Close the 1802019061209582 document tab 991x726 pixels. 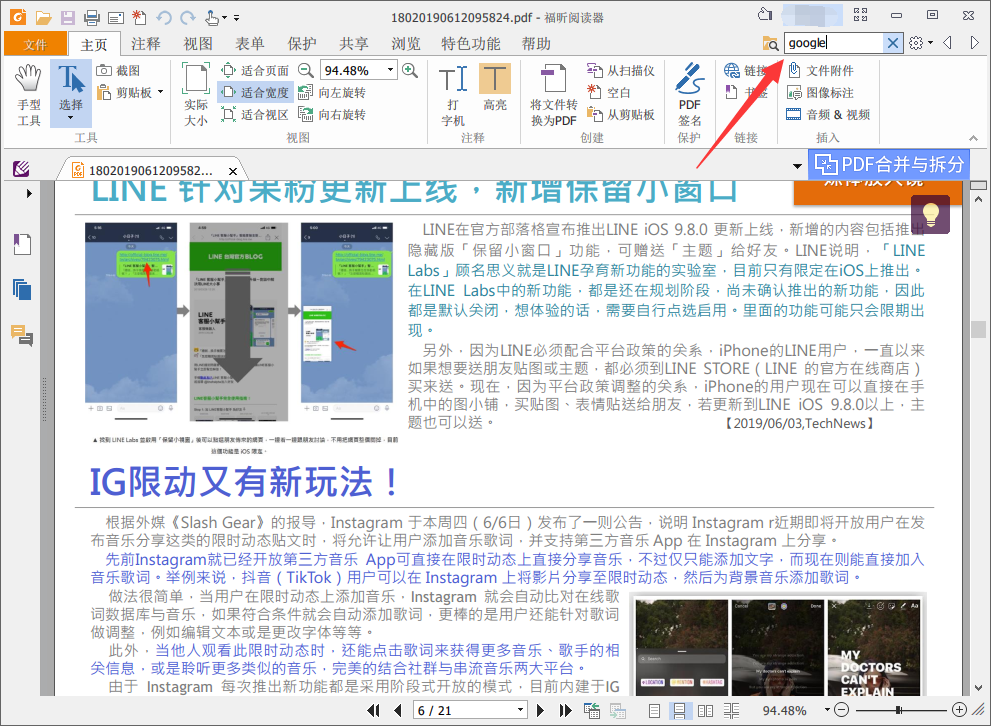[233, 171]
